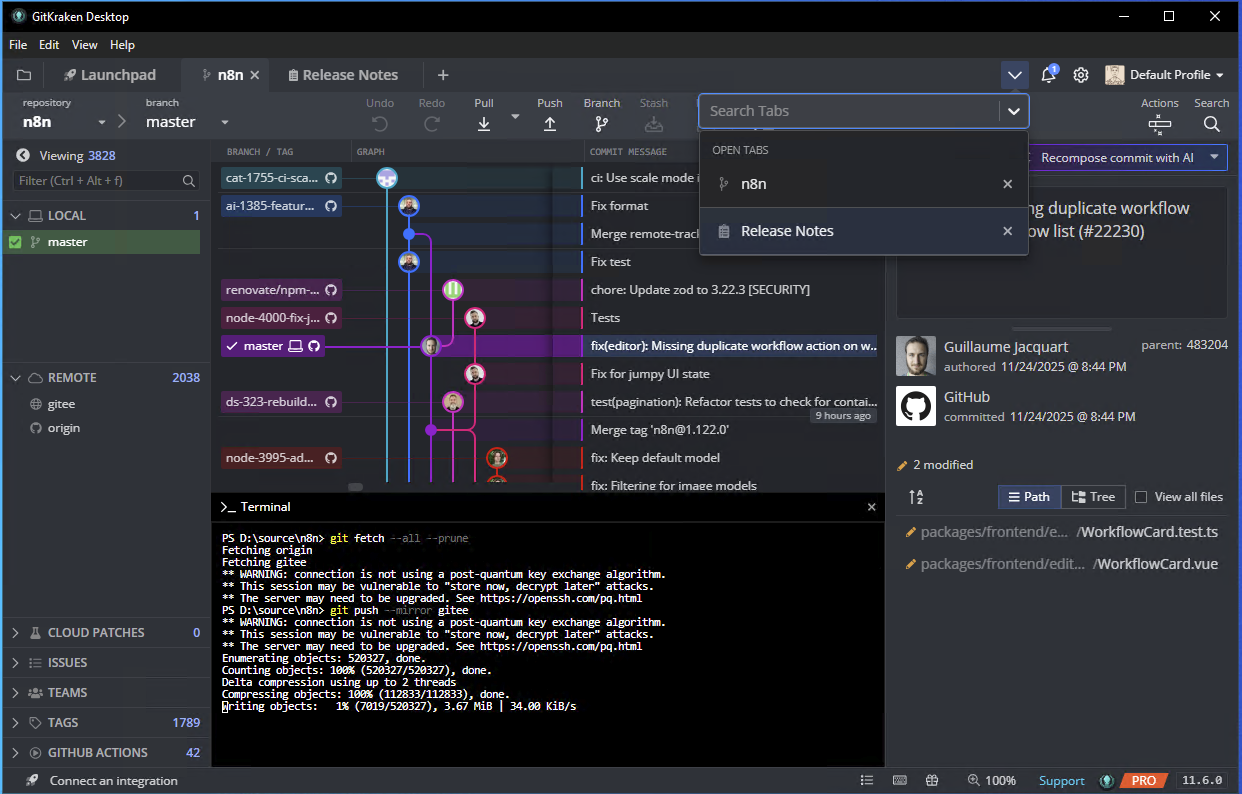Create a branch with Branch icon

pos(602,124)
